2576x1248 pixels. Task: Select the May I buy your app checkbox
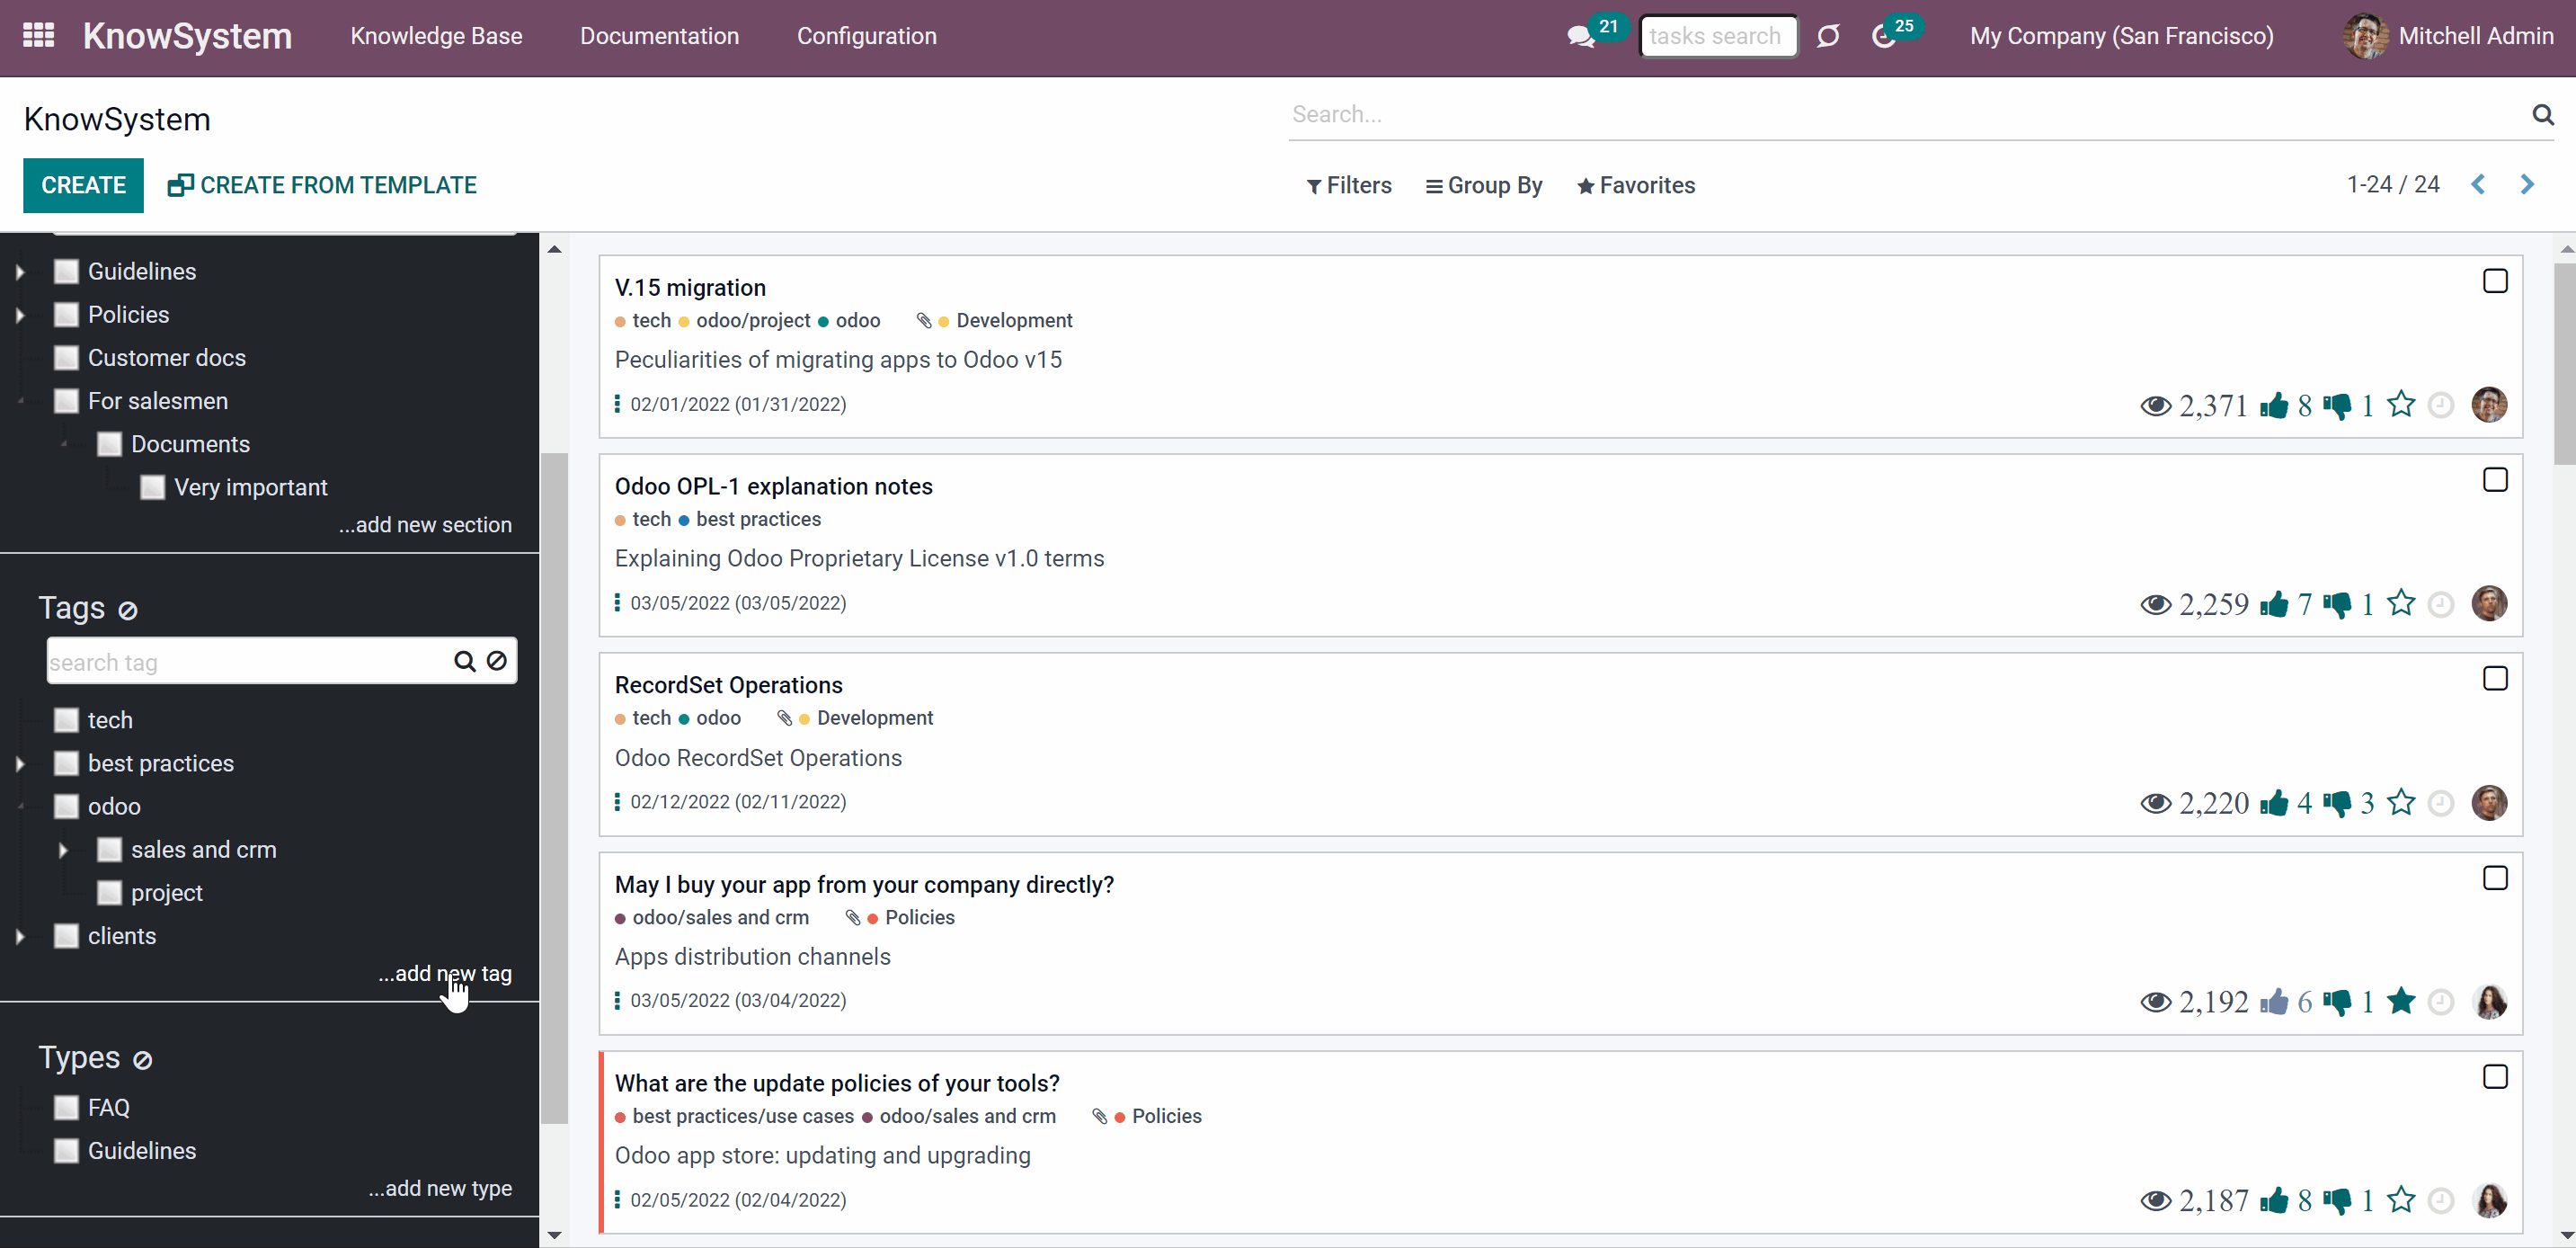pos(2495,878)
